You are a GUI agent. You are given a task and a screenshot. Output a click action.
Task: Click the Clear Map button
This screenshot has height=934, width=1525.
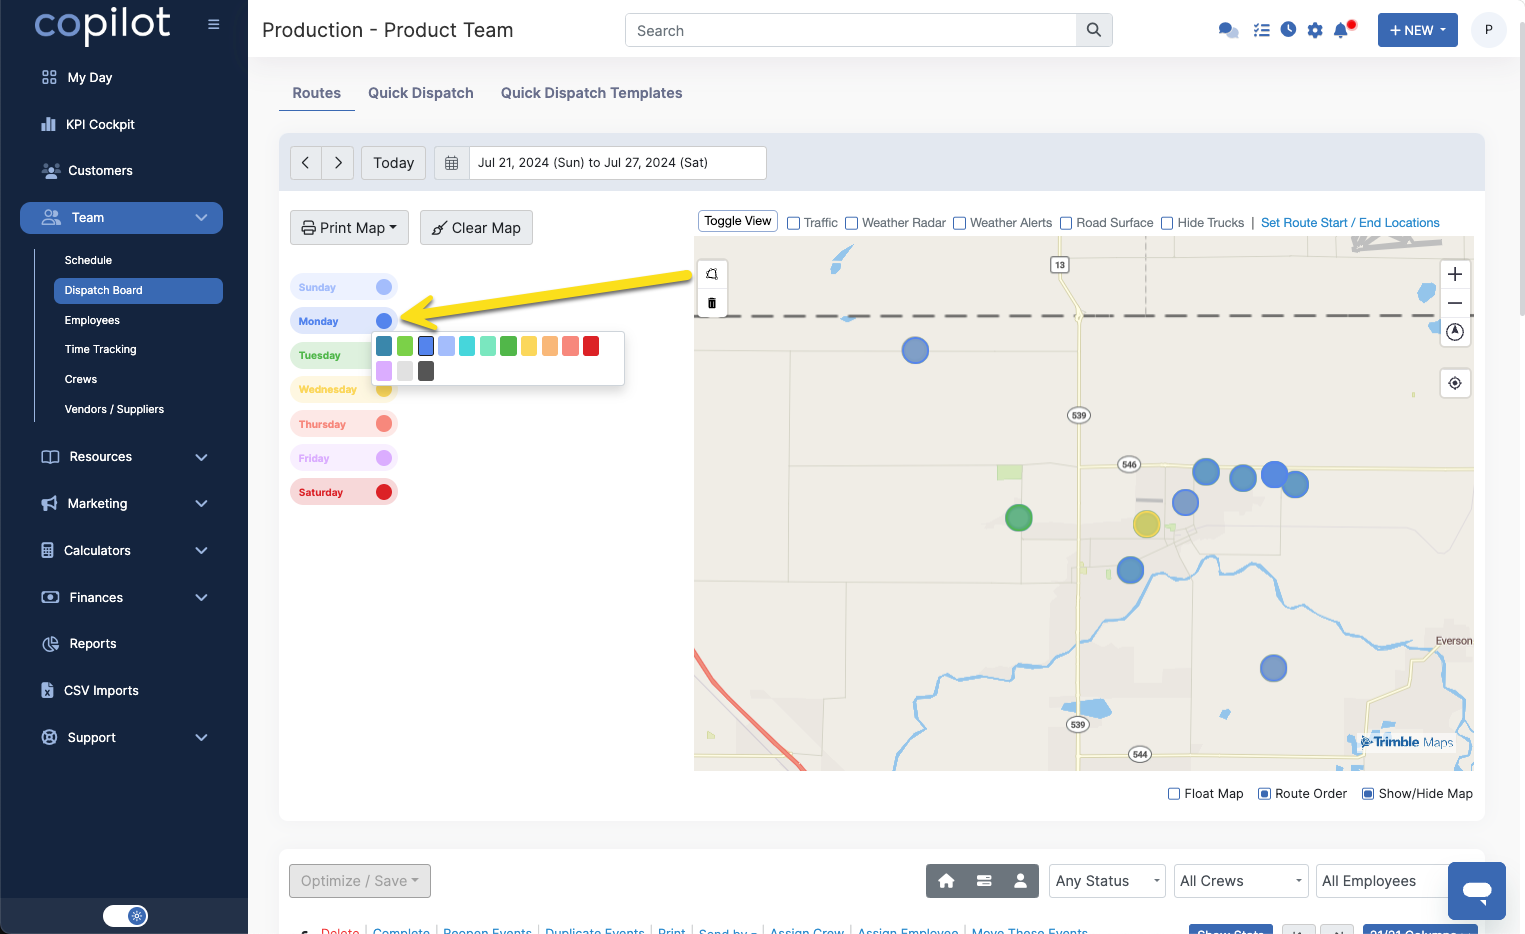click(476, 228)
